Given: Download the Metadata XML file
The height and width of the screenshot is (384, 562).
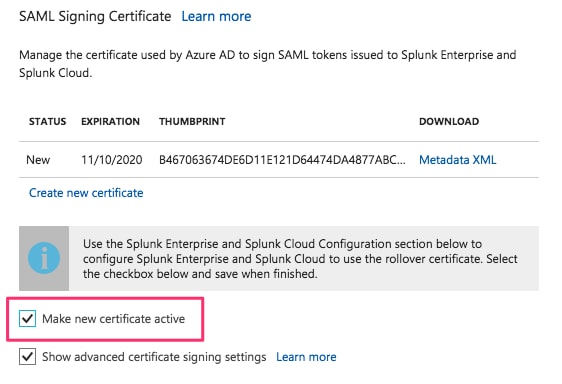Looking at the screenshot, I should point(457,160).
